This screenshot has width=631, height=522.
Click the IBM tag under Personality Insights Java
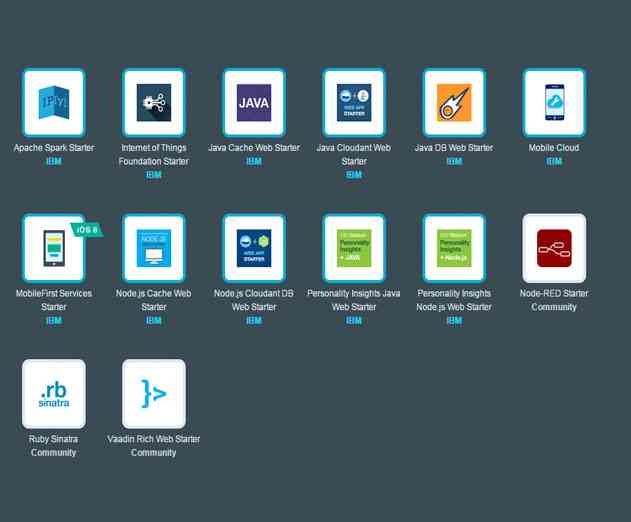(354, 321)
